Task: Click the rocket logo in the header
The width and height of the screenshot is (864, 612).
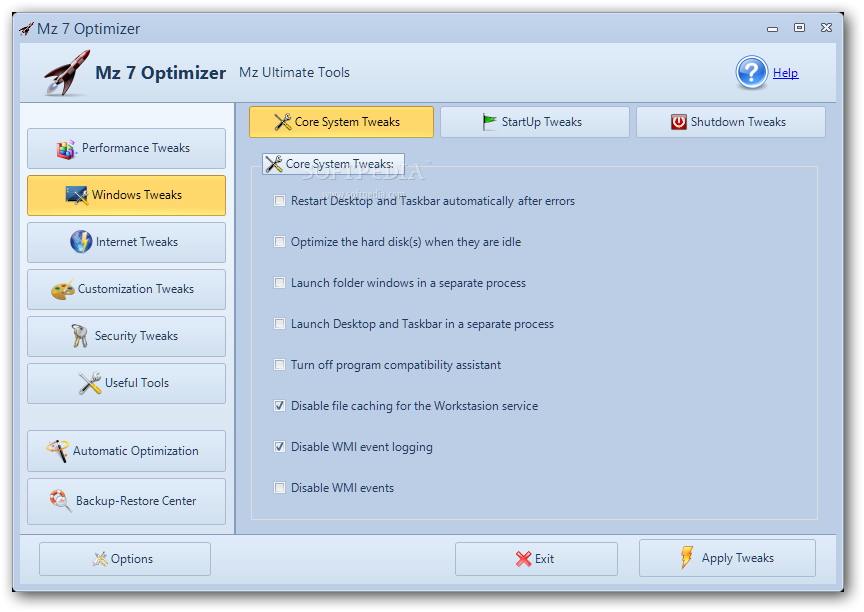Action: click(67, 73)
